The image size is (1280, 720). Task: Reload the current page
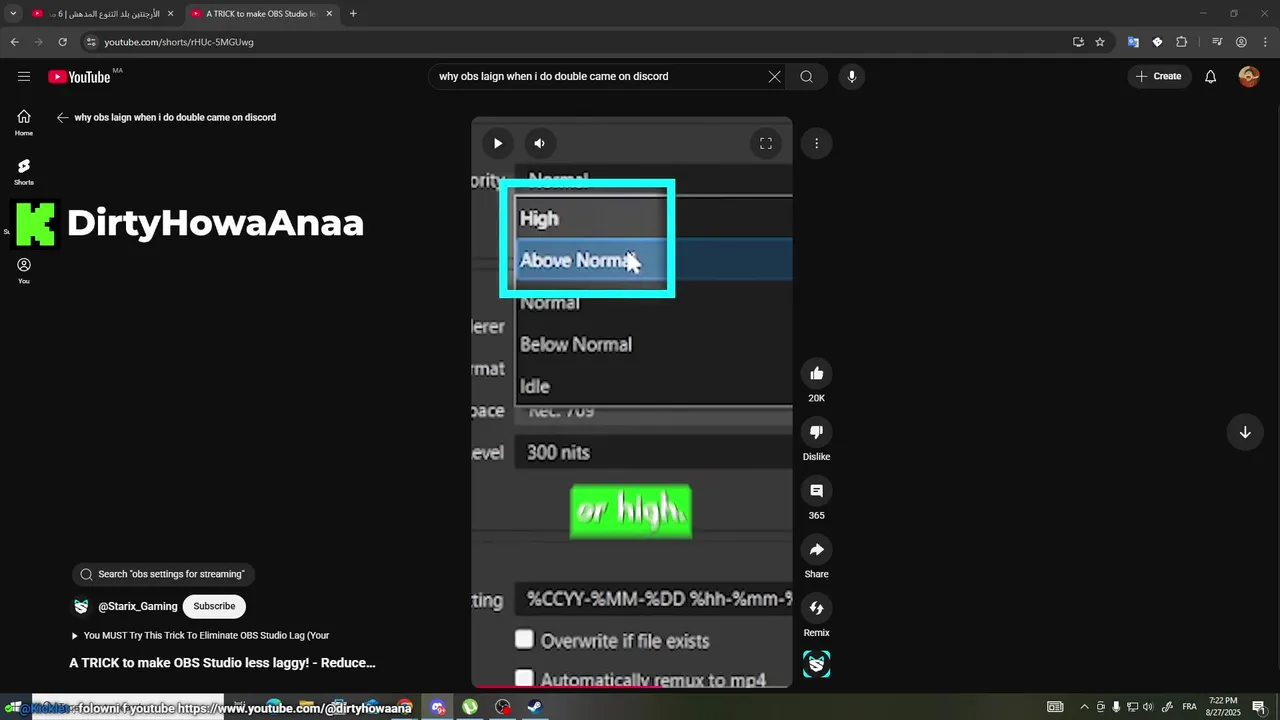[x=62, y=42]
